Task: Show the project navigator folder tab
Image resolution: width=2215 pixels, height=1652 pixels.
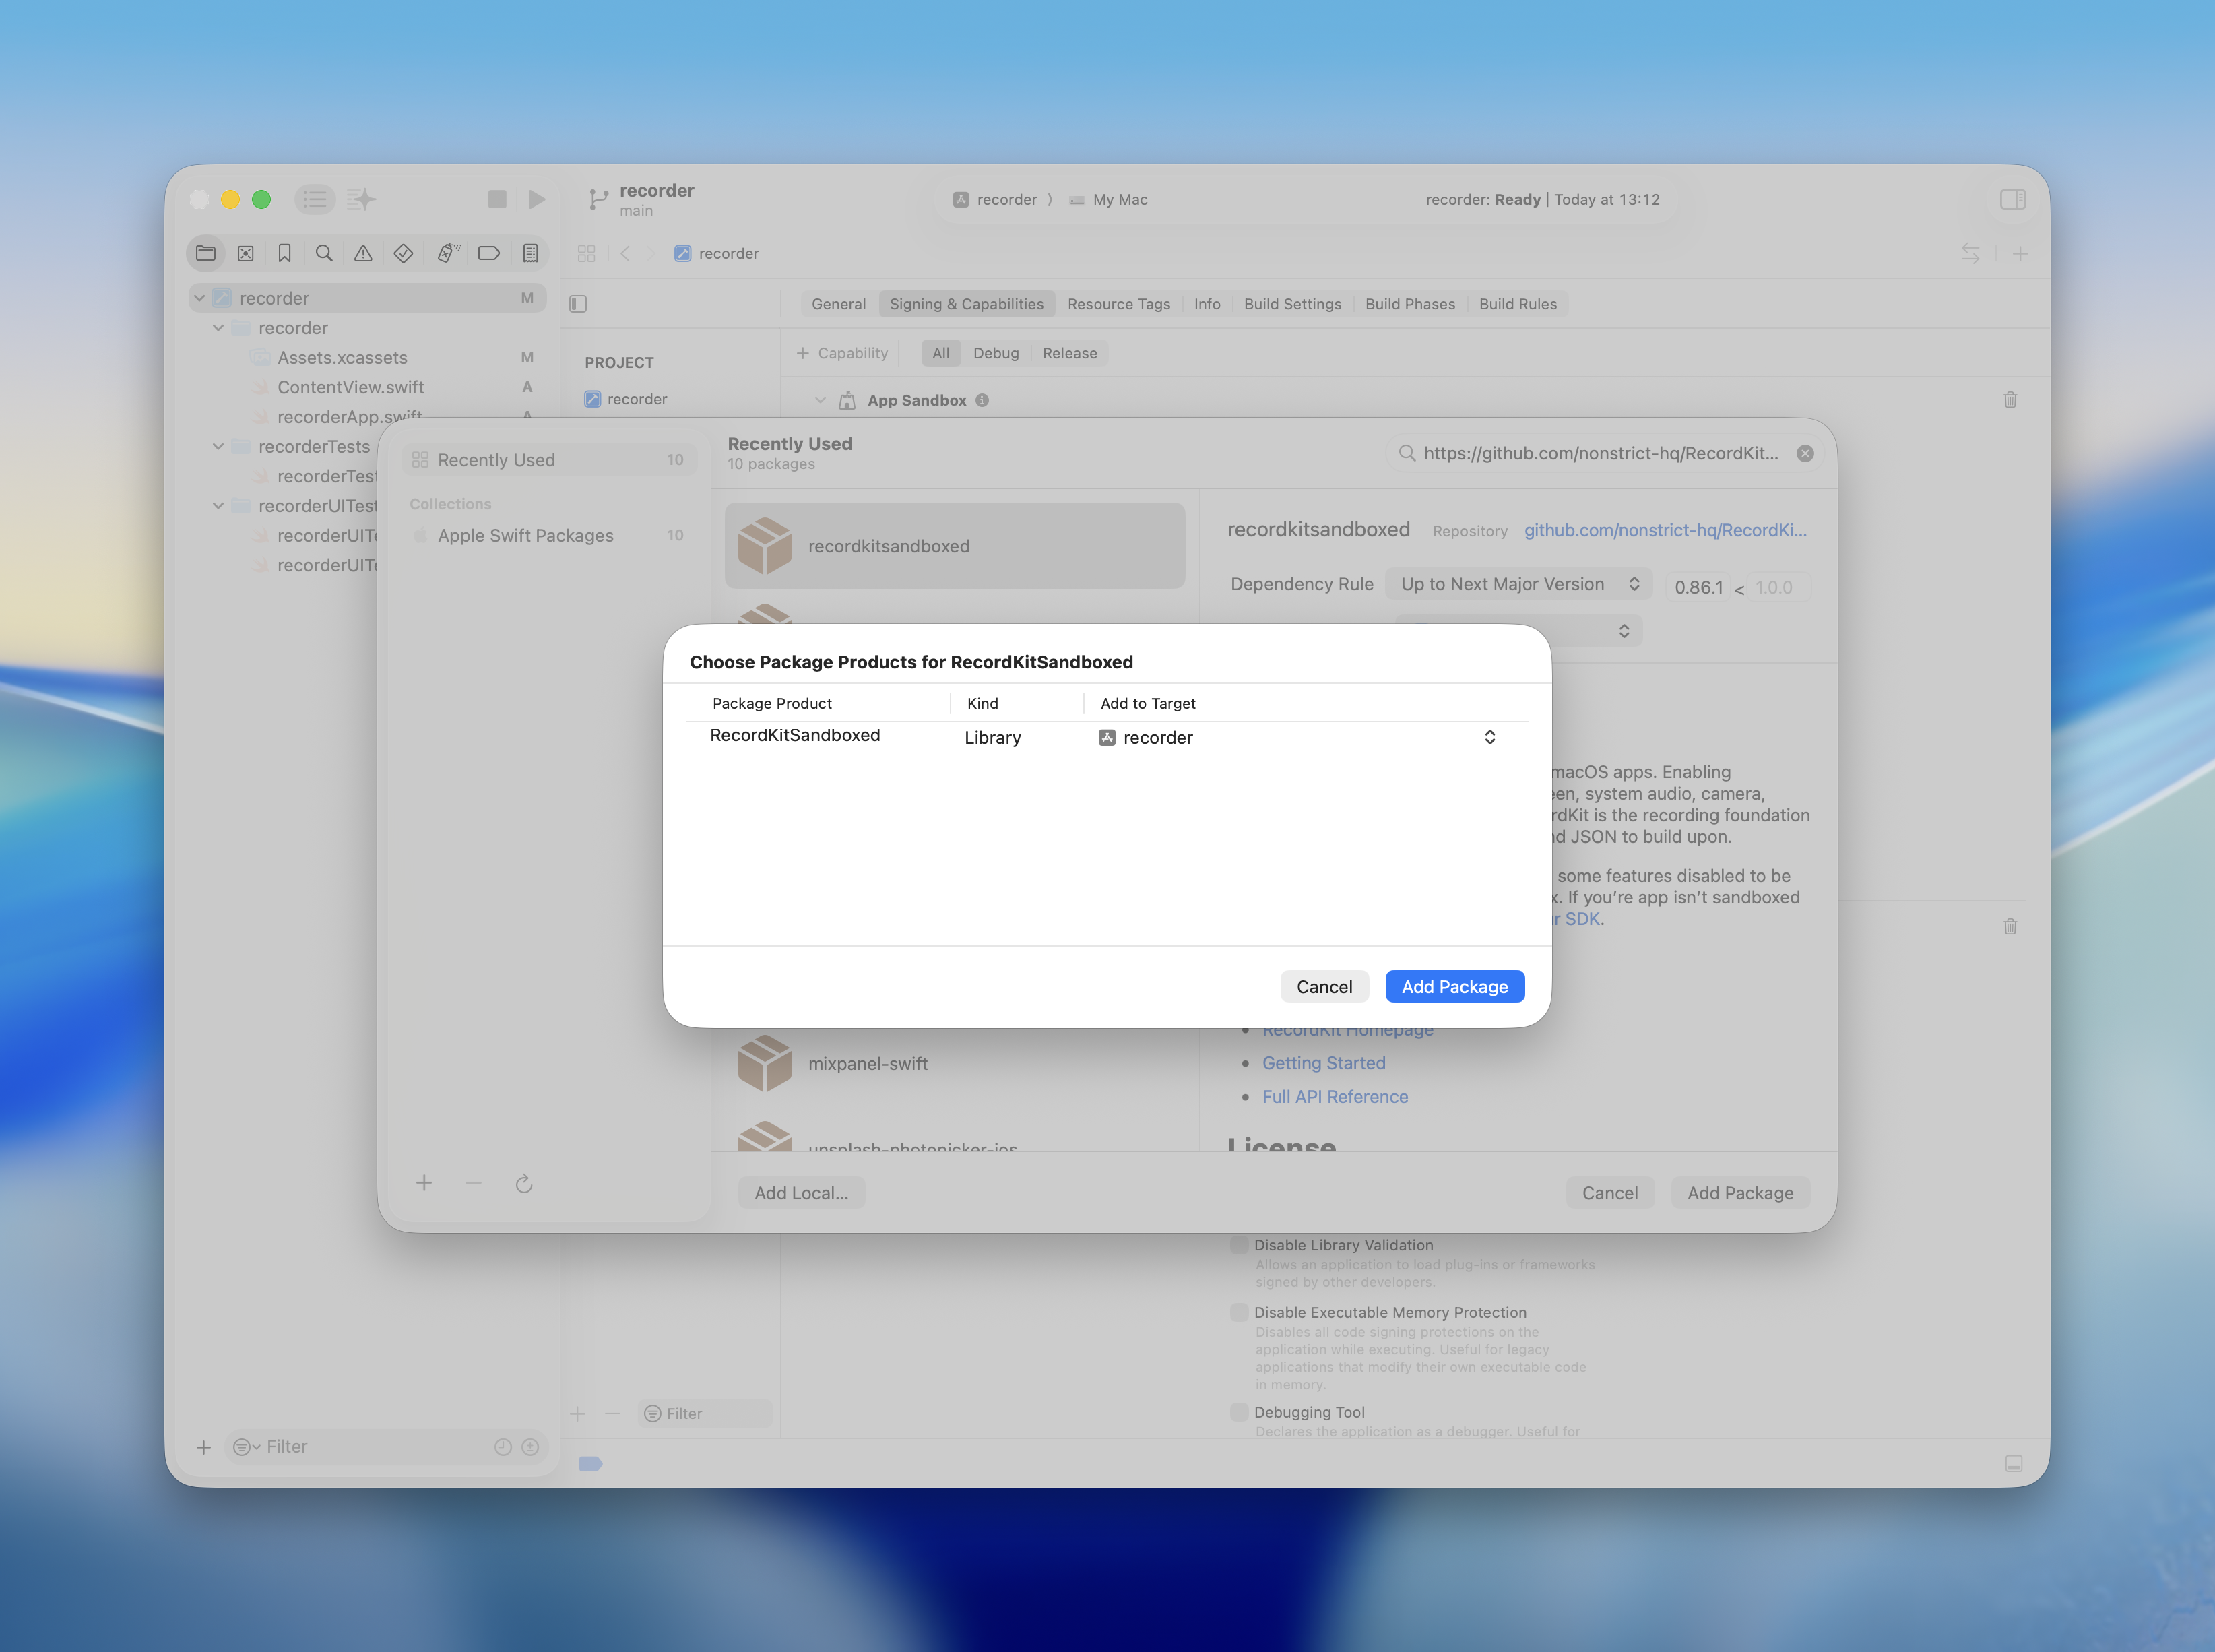Action: point(206,253)
